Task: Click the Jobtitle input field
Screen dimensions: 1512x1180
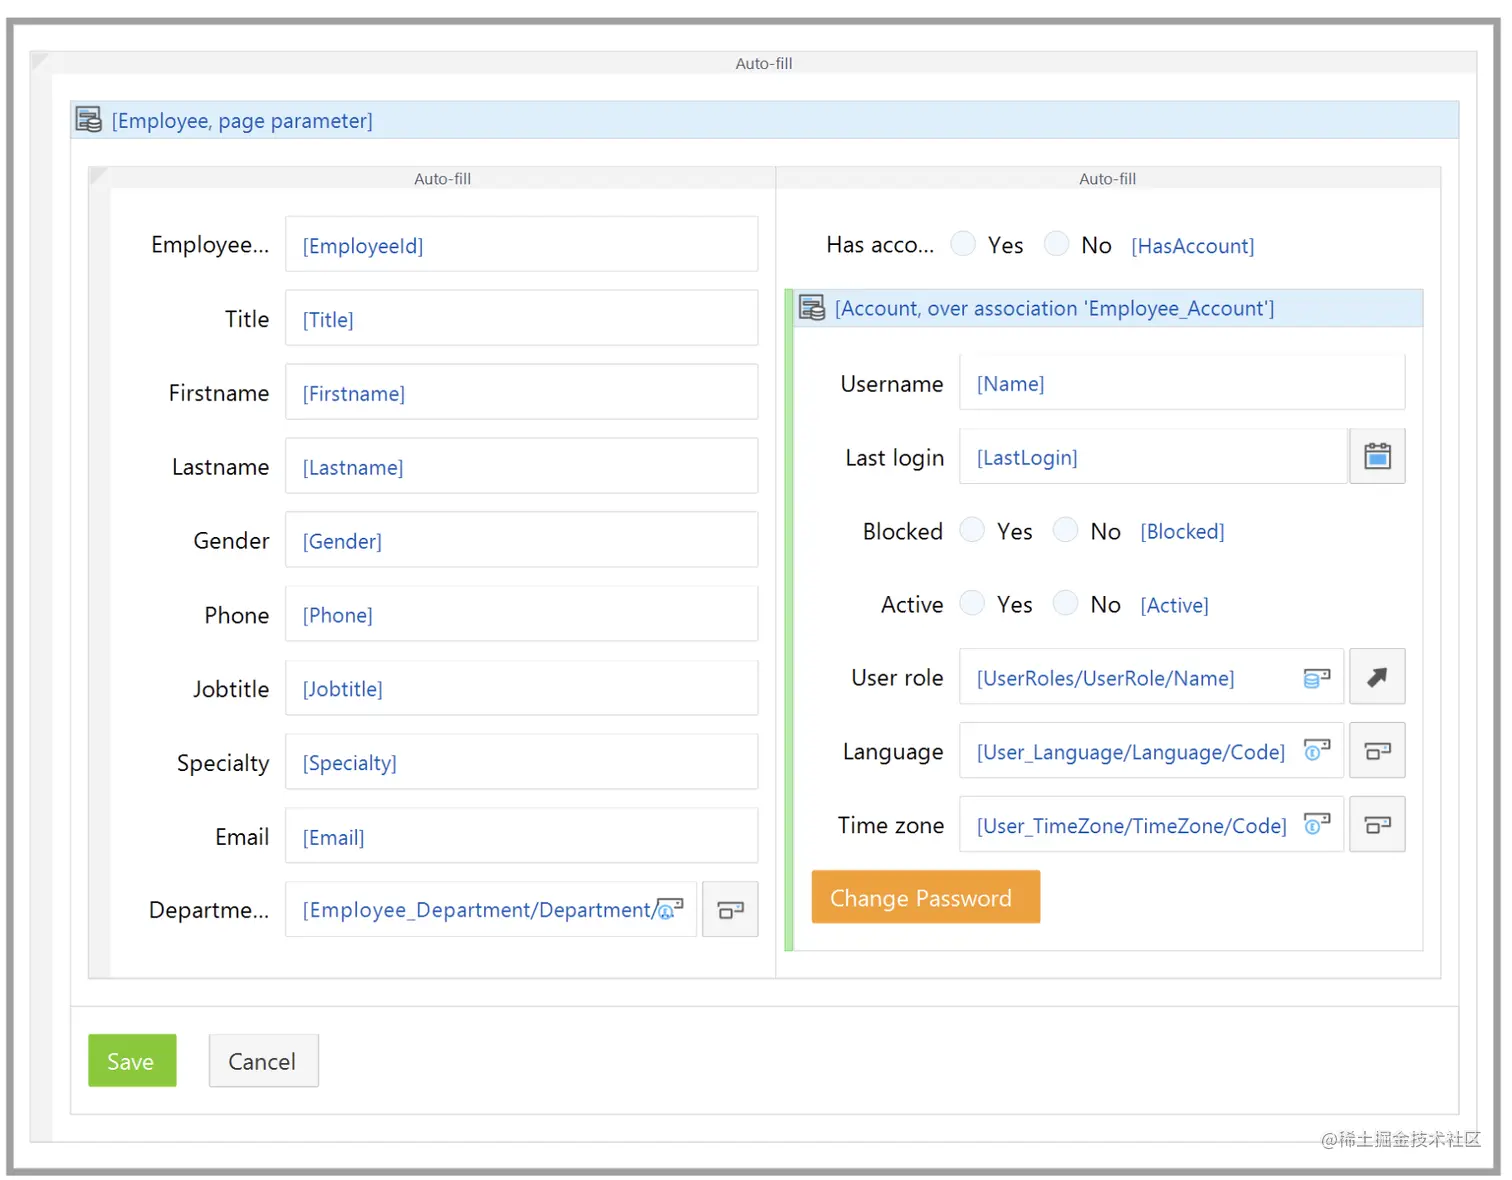Action: (x=521, y=689)
